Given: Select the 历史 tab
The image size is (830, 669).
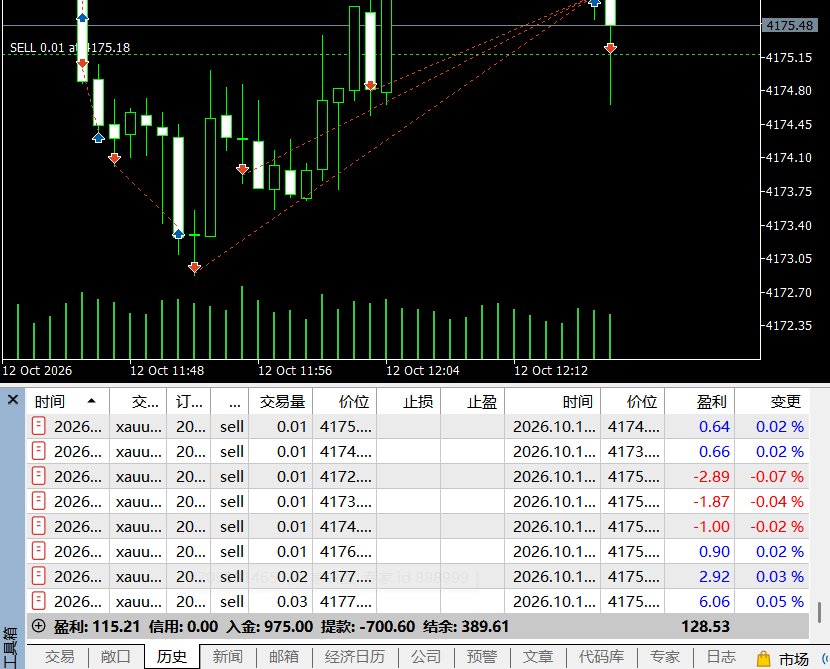Looking at the screenshot, I should (x=172, y=657).
